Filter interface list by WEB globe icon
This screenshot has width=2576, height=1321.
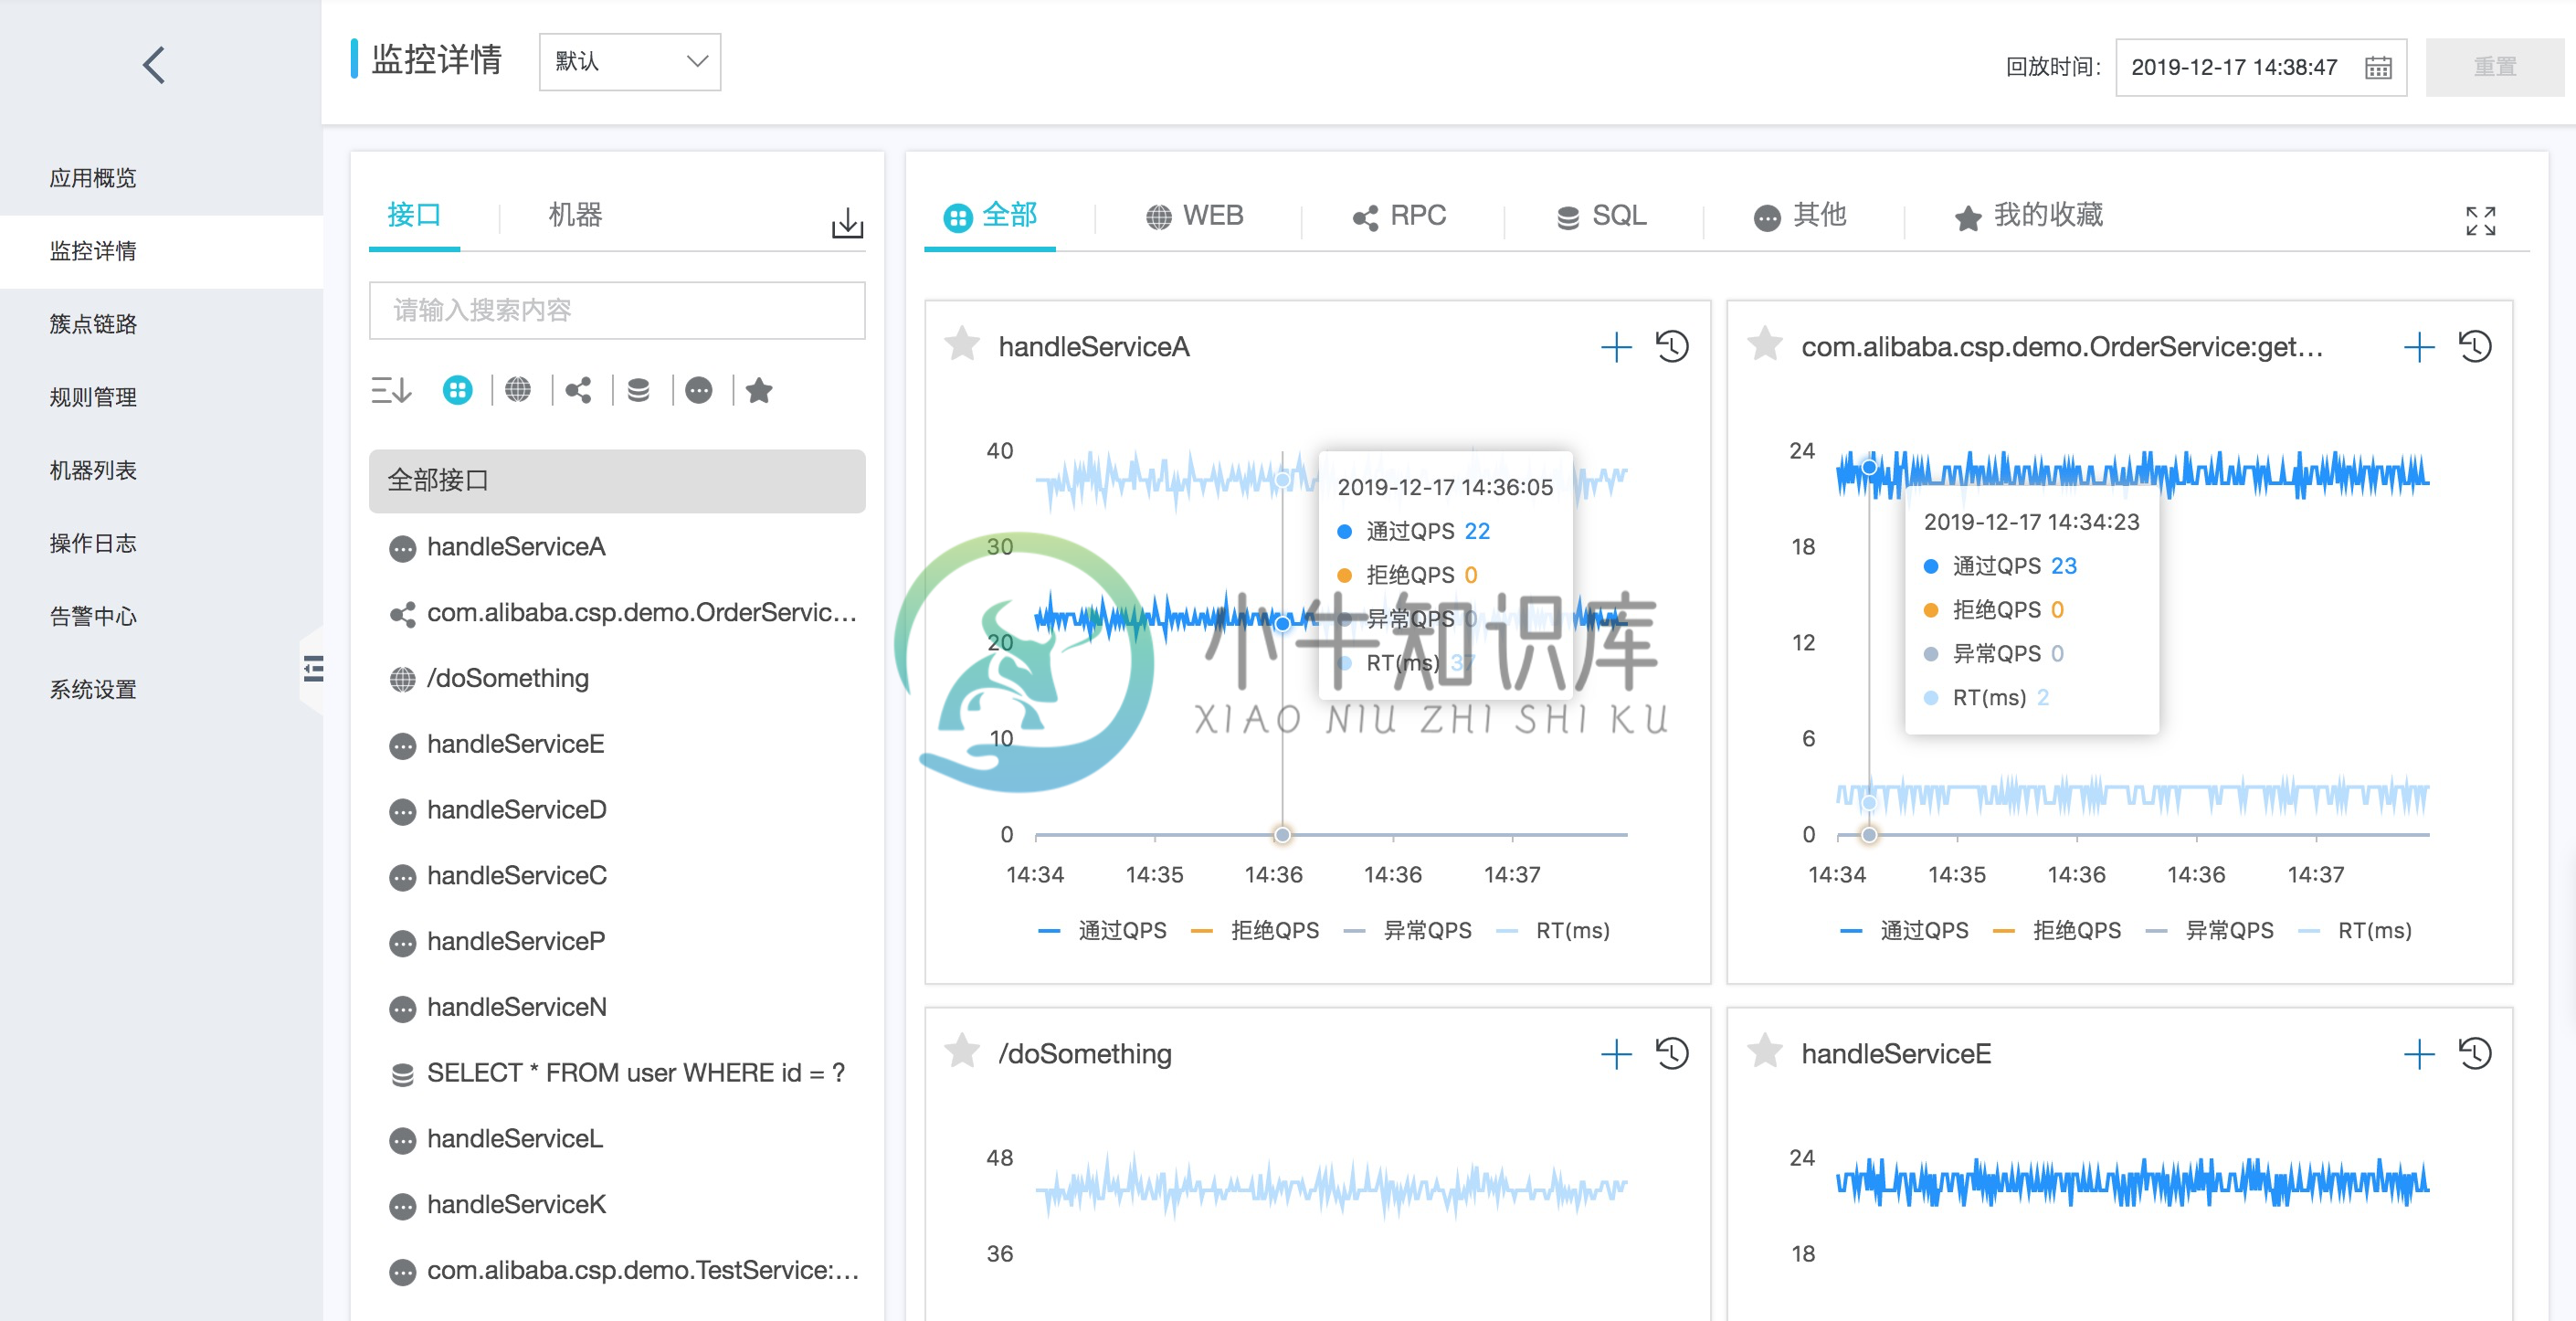pos(518,390)
